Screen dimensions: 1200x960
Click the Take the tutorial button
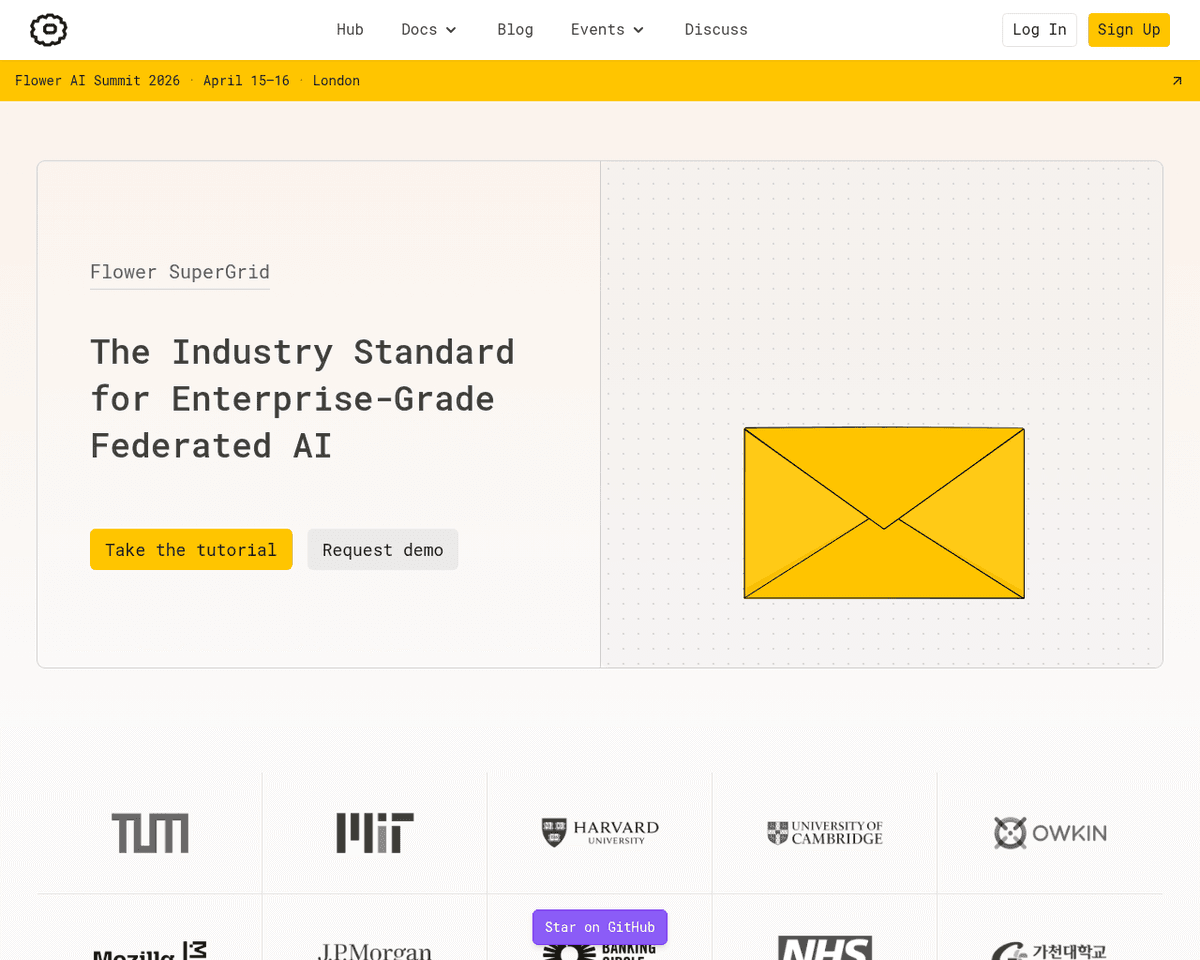pyautogui.click(x=191, y=550)
